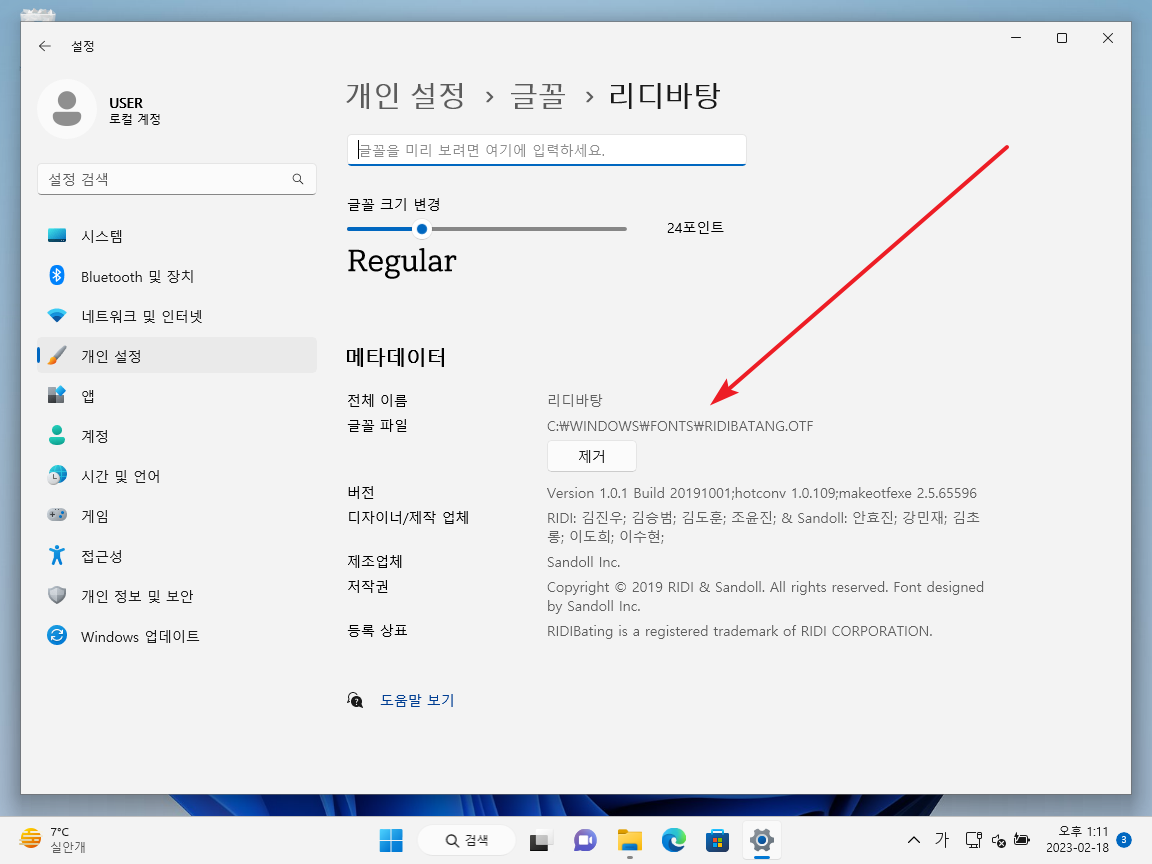Navigate to 개인 설정 breadcrumb
This screenshot has height=864, width=1152.
406,96
